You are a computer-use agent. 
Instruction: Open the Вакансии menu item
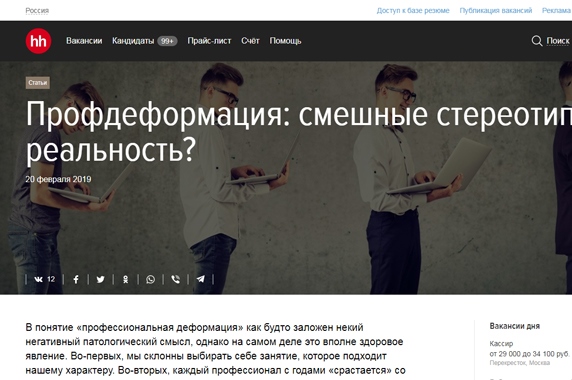coord(84,41)
